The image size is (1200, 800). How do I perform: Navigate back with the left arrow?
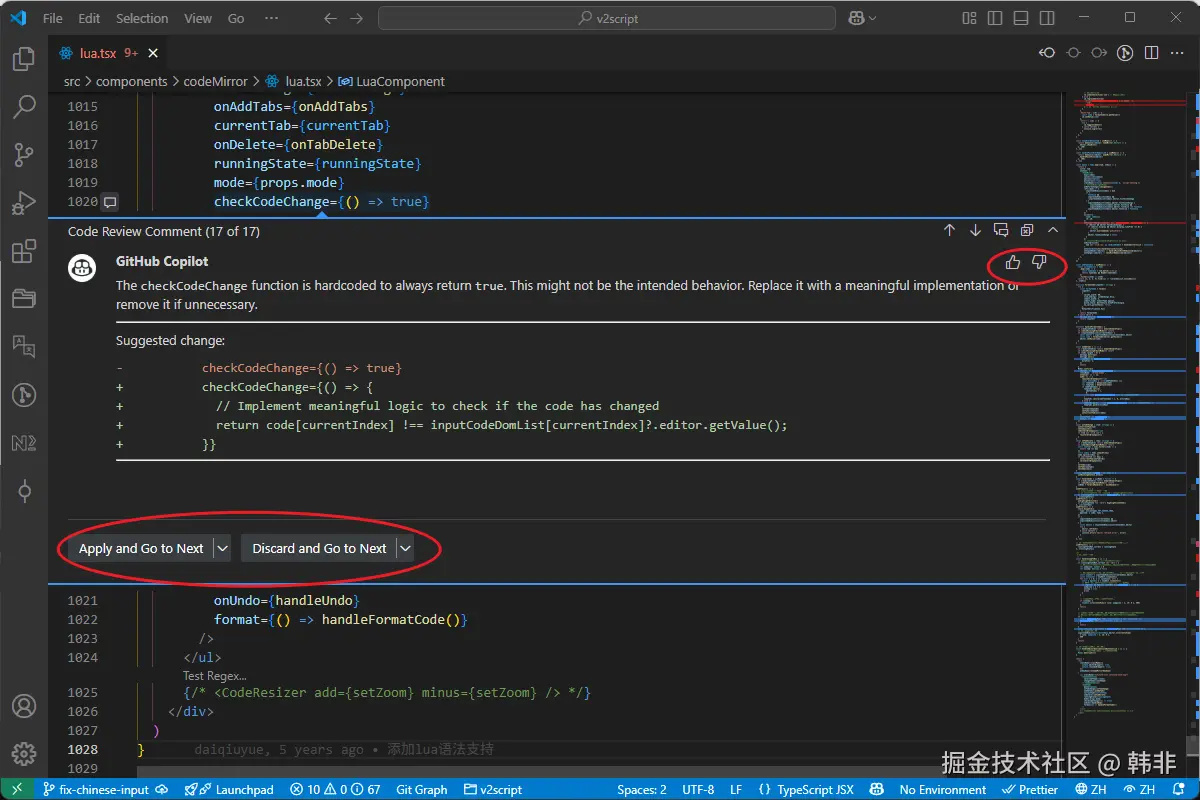click(331, 18)
